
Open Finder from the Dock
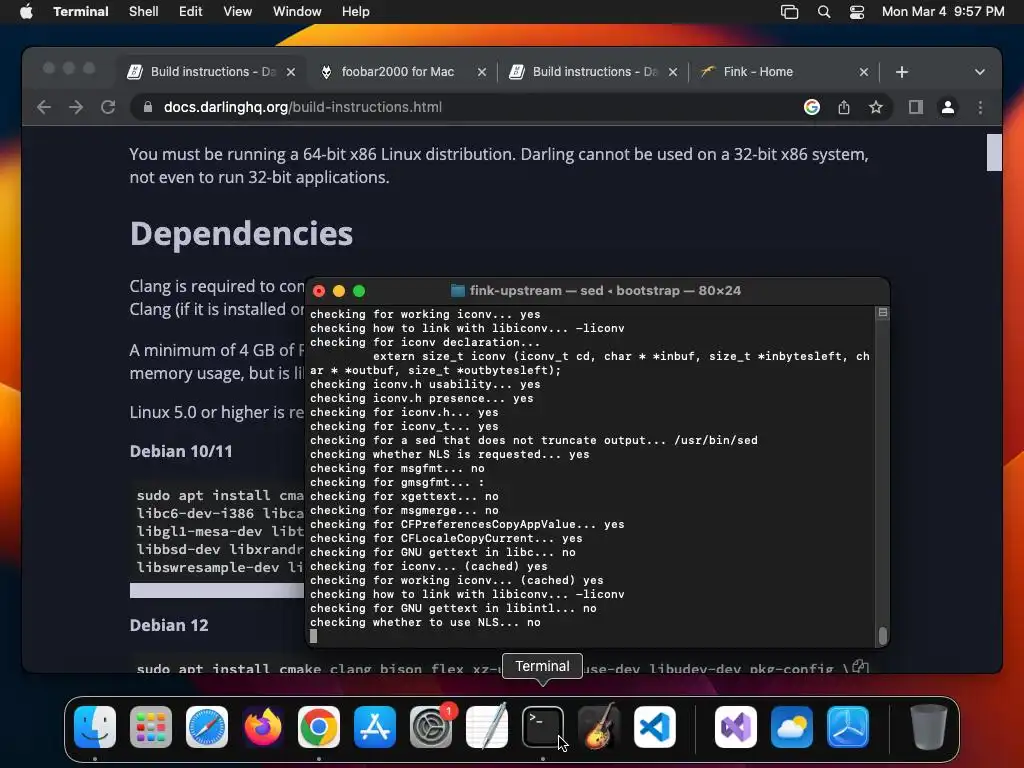click(95, 727)
